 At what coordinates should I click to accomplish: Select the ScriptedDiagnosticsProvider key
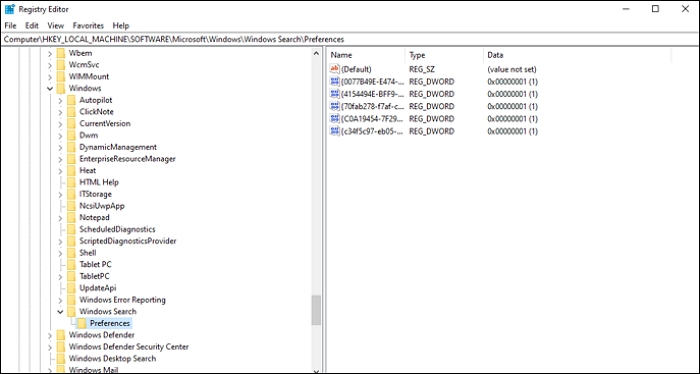pos(128,241)
